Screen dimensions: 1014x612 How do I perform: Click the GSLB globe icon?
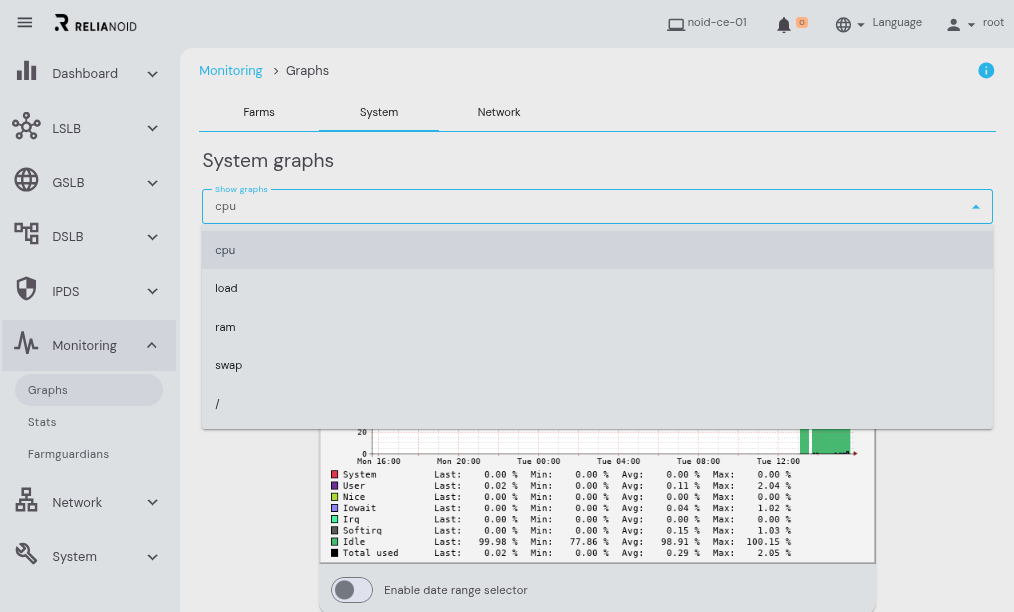[x=27, y=180]
